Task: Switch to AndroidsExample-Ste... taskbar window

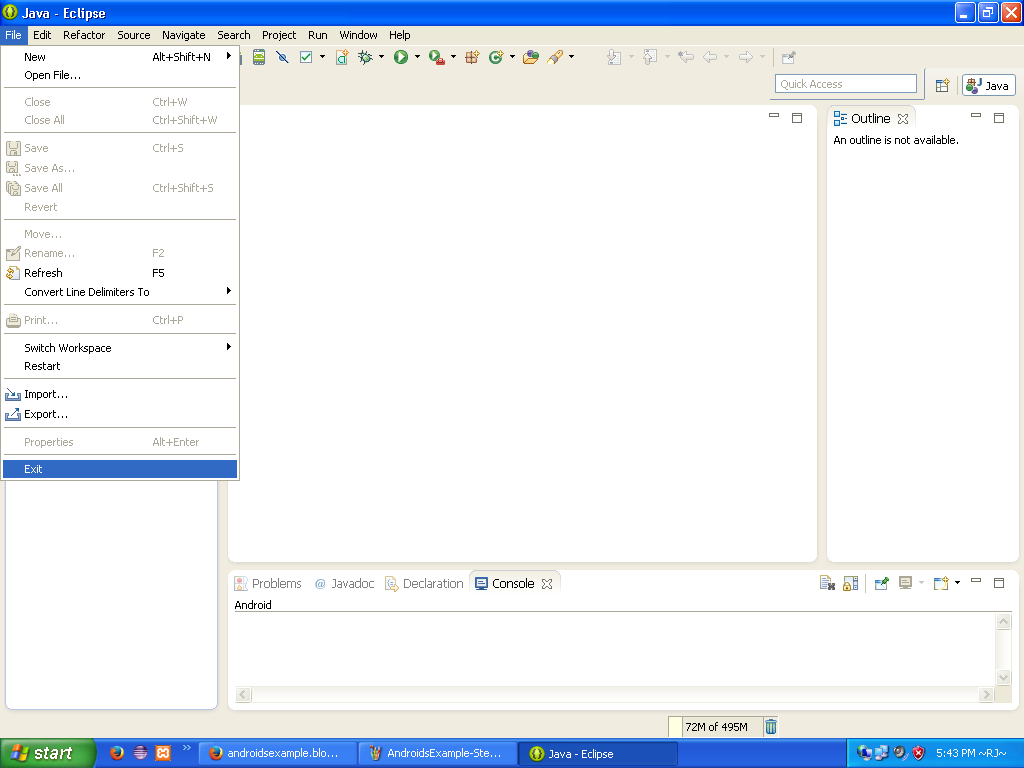Action: point(438,754)
